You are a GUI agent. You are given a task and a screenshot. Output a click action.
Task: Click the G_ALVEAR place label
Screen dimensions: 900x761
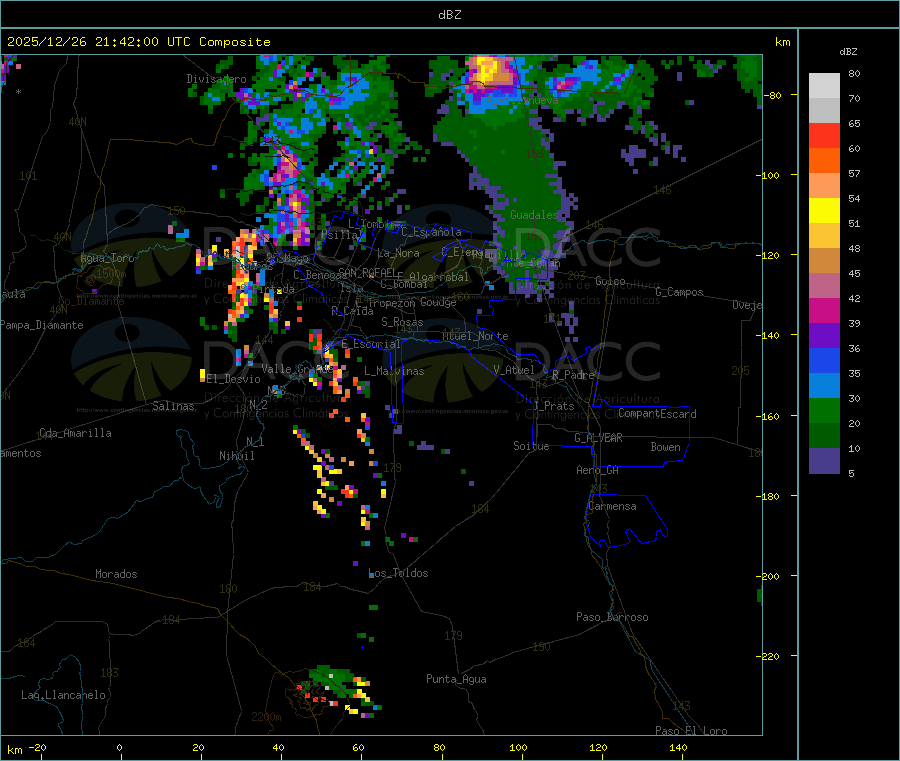click(598, 438)
